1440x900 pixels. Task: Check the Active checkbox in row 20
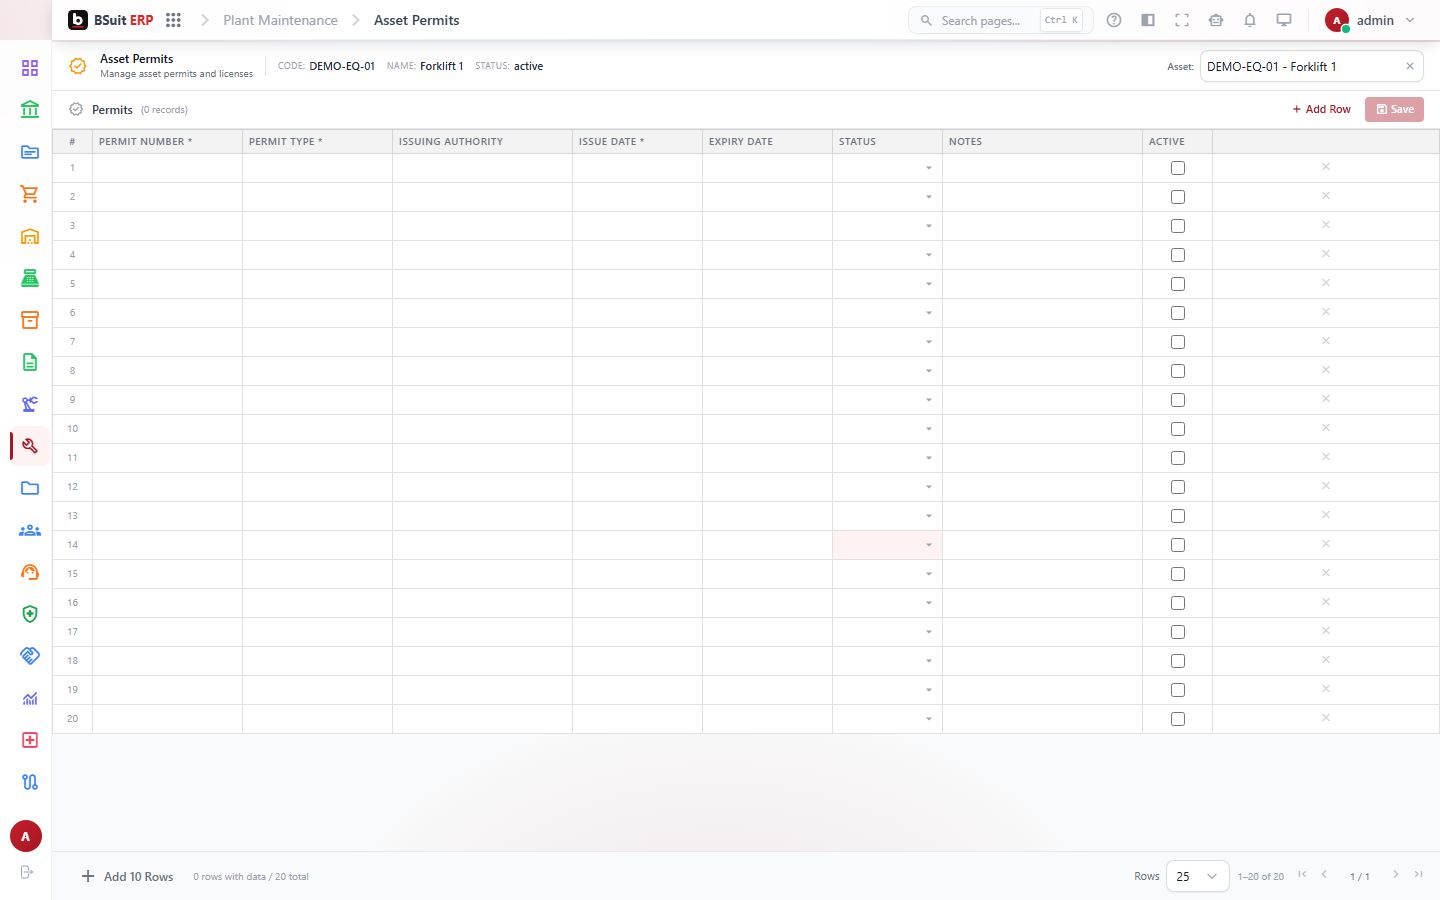click(1178, 719)
